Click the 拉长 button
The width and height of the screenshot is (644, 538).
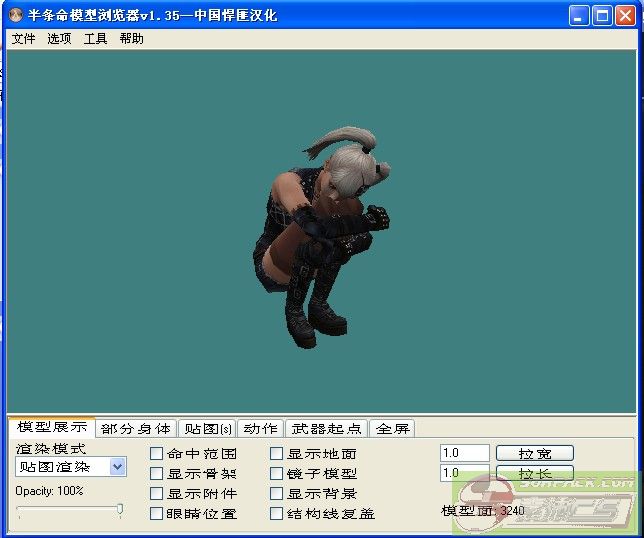point(535,473)
